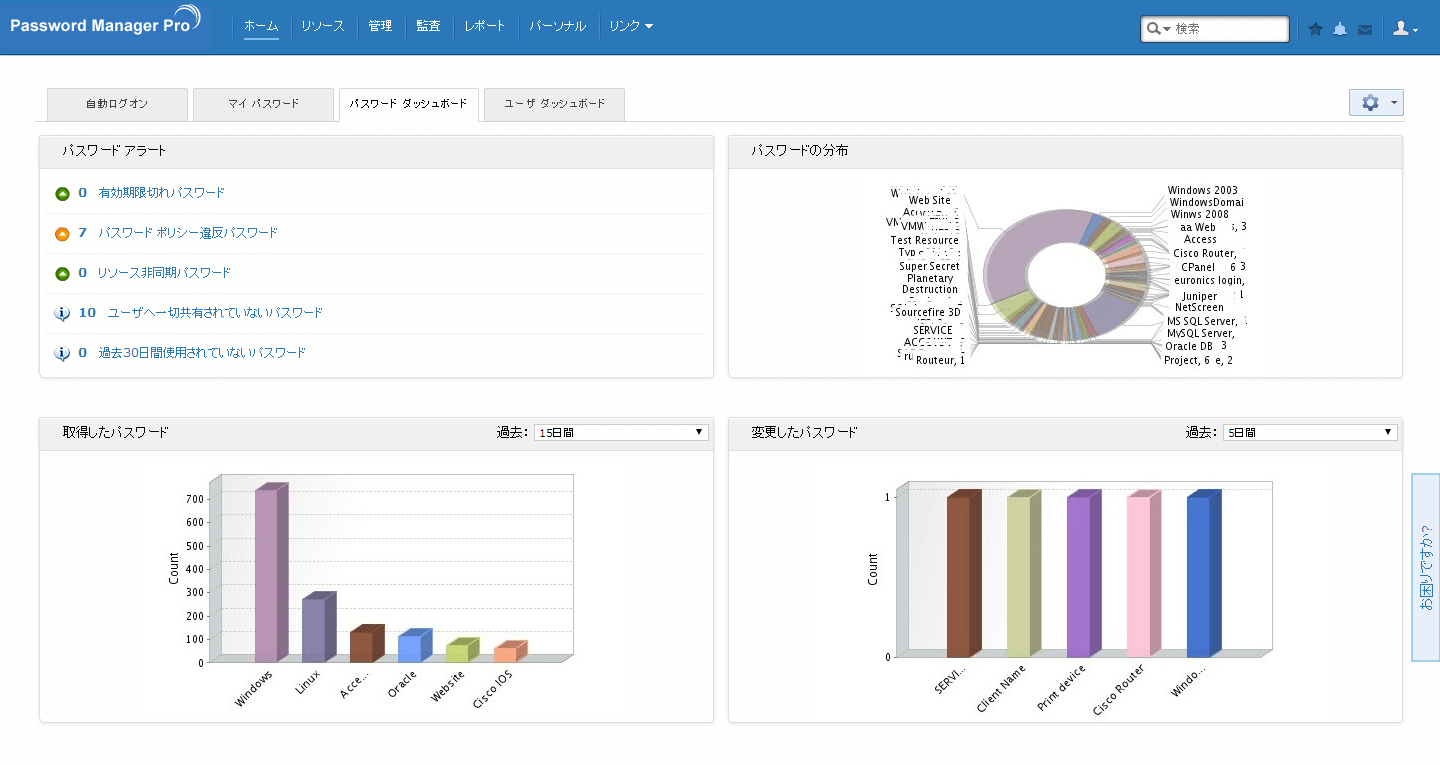Click the donut chart in パスワードの分布

[1066, 274]
